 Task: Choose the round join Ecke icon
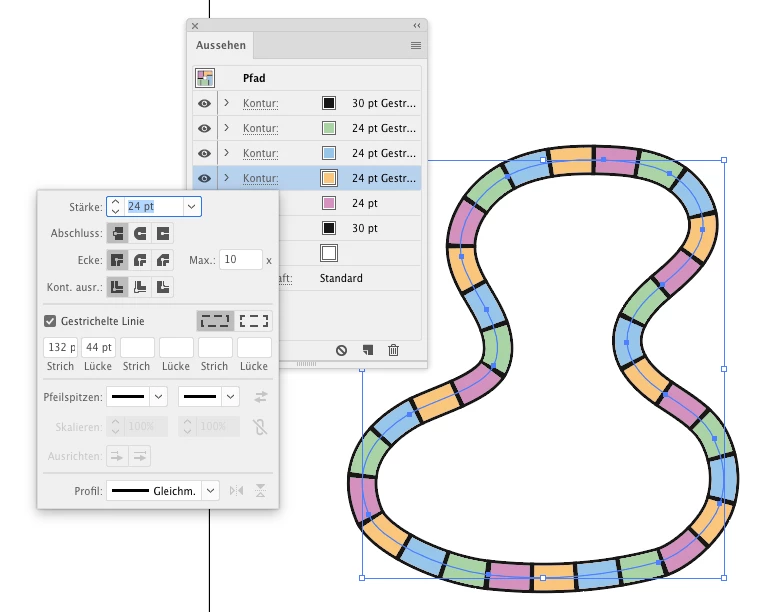tap(140, 260)
